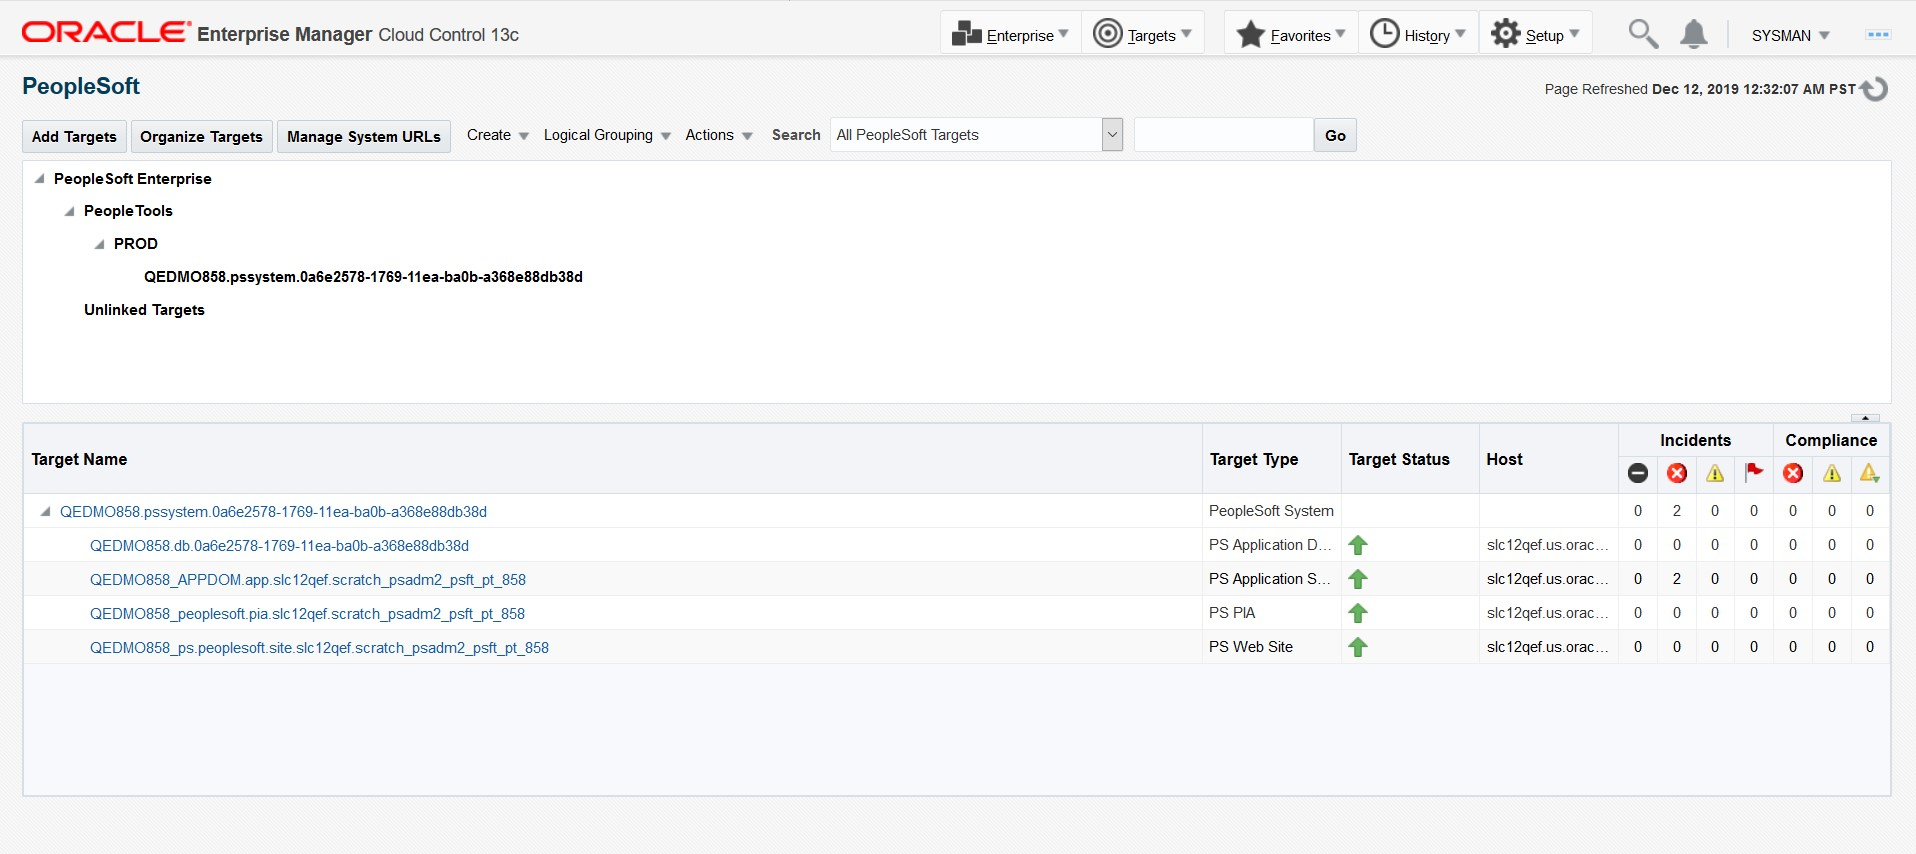Open the notifications bell icon

(x=1693, y=34)
